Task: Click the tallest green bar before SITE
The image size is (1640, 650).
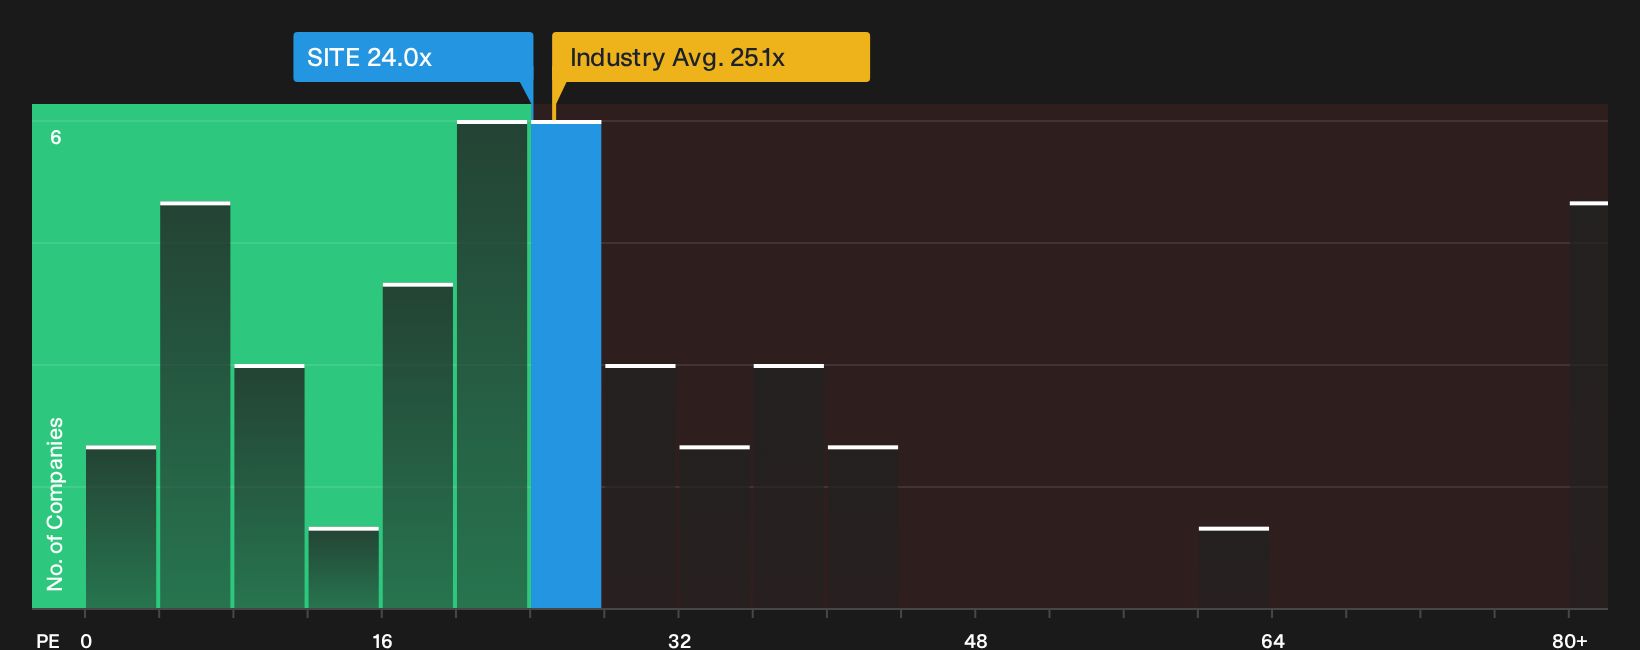Action: [492, 365]
